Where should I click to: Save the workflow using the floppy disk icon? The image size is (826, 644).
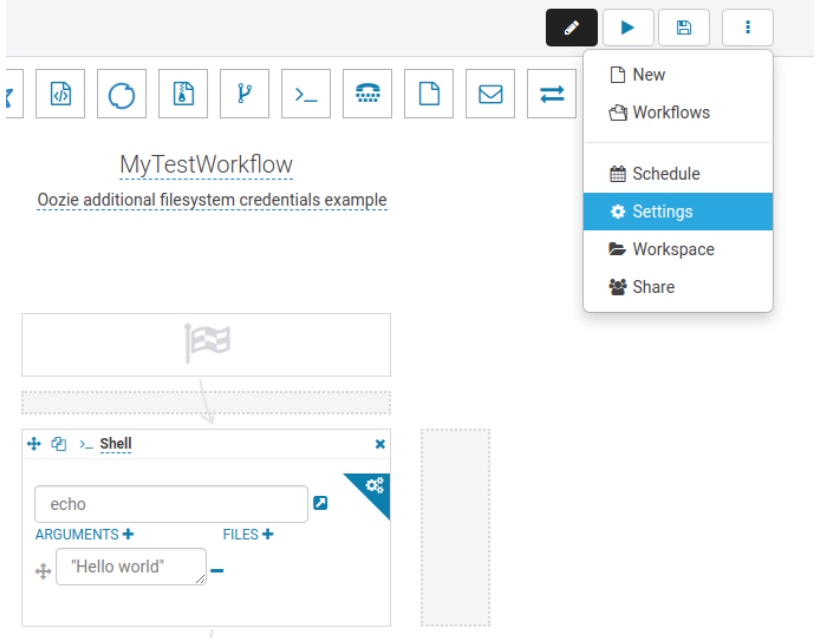point(684,28)
